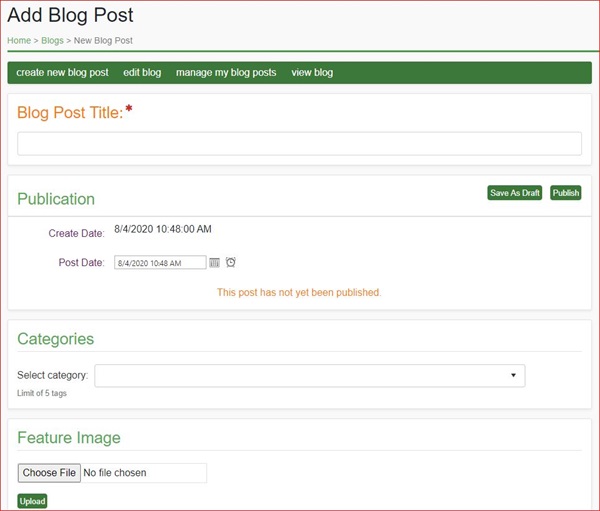This screenshot has width=600, height=511.
Task: Select 'edit blog' in the green menu bar
Action: tap(142, 73)
